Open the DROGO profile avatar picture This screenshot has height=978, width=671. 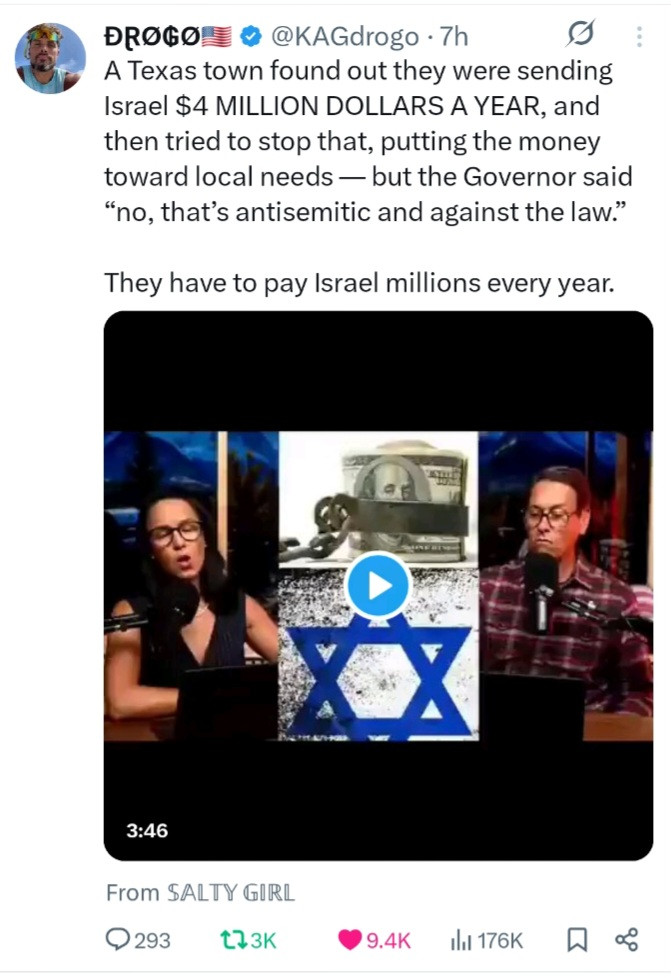point(50,58)
